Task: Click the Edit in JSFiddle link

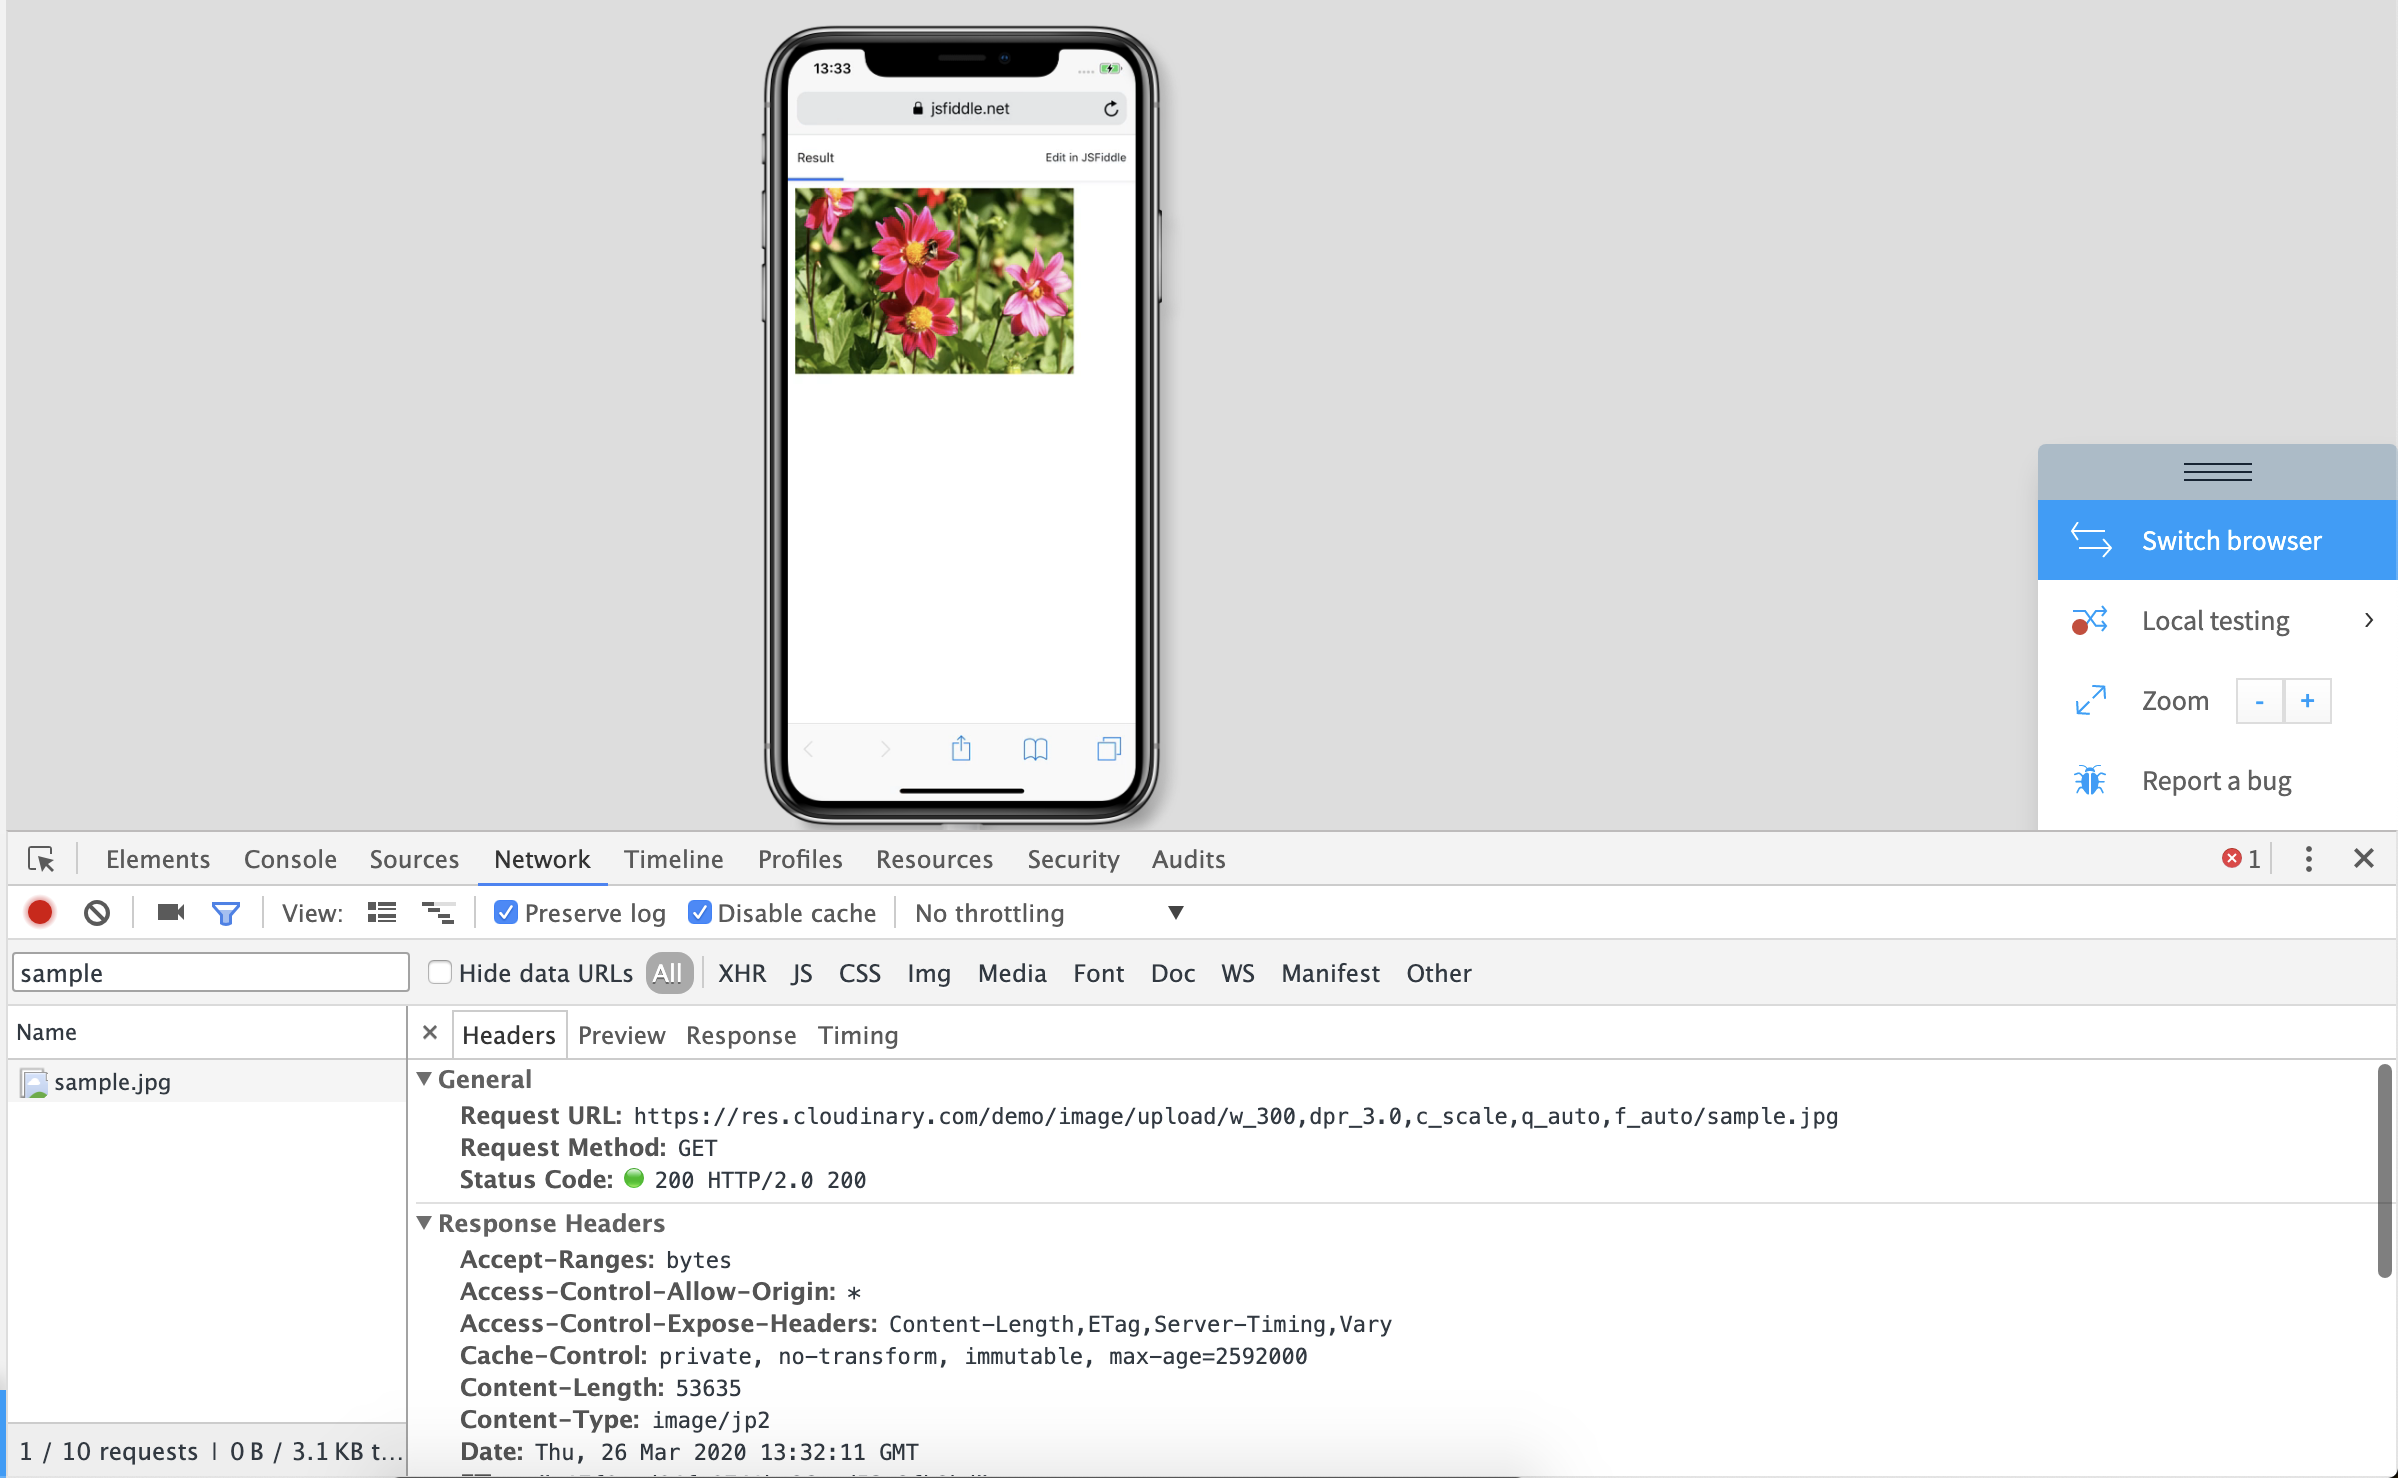Action: click(1085, 157)
